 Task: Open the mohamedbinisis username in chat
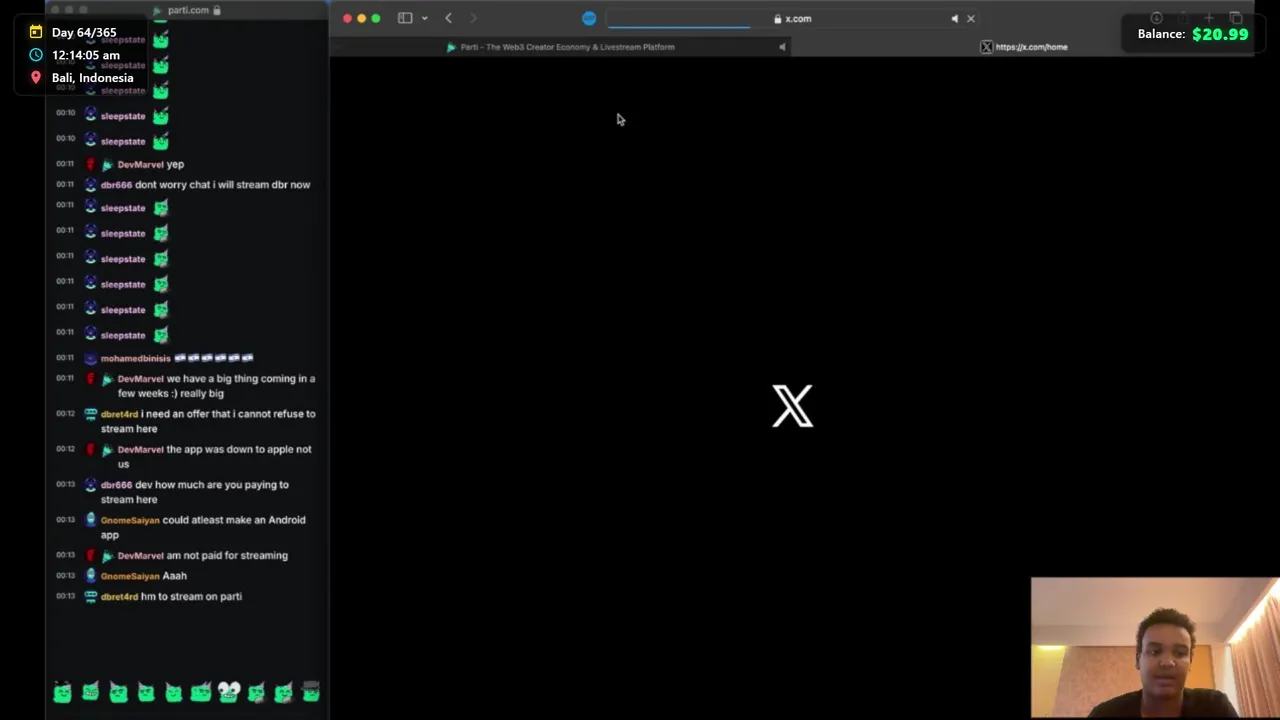click(x=135, y=358)
